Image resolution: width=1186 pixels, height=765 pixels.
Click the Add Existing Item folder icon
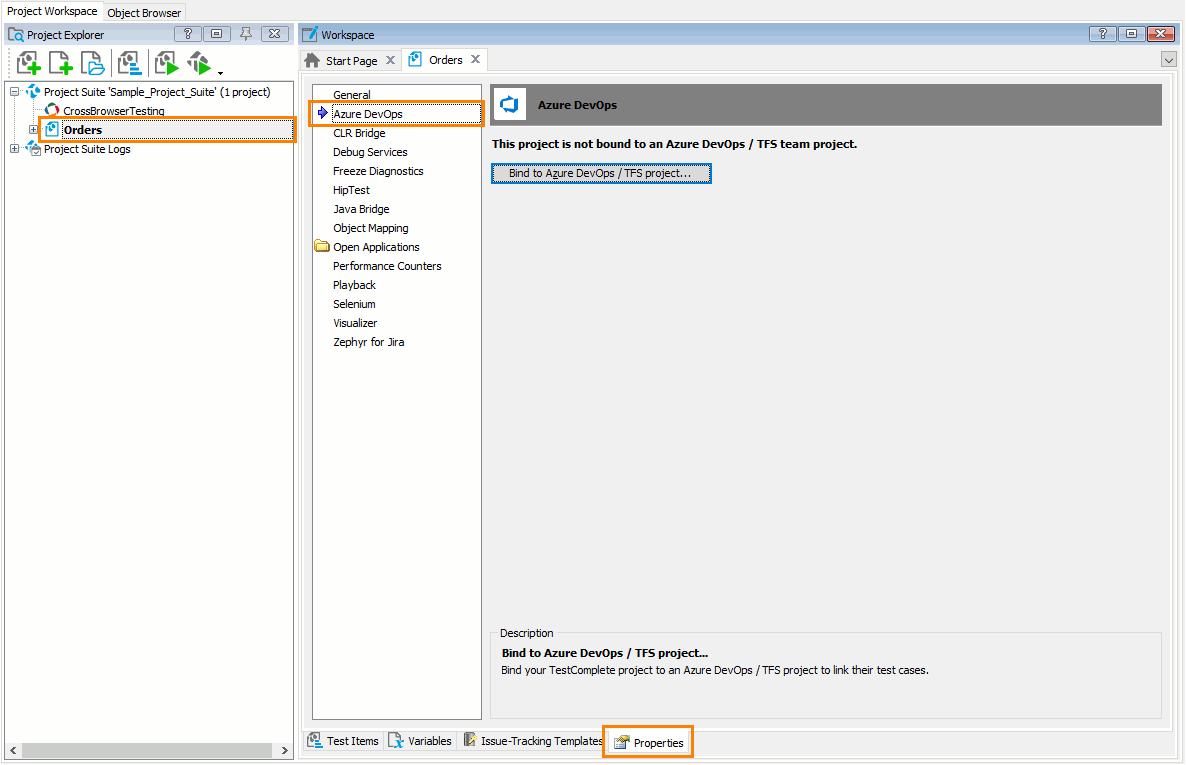tap(92, 63)
